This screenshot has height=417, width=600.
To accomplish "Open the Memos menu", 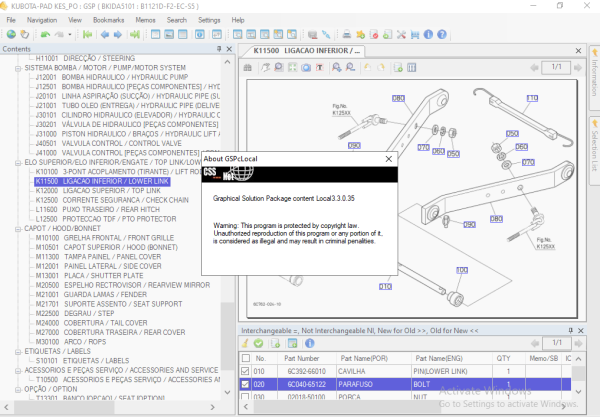I will click(x=145, y=20).
